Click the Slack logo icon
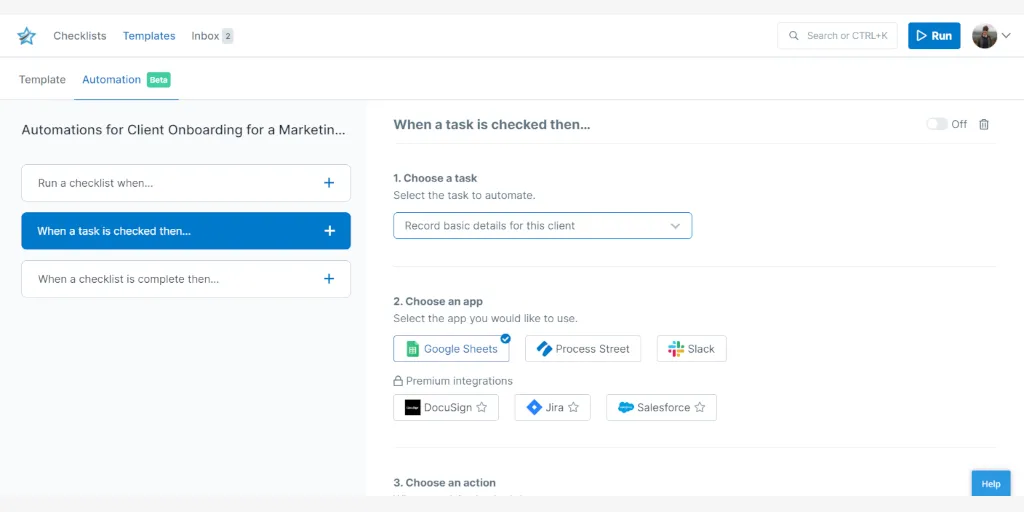Image resolution: width=1024 pixels, height=512 pixels. 676,349
